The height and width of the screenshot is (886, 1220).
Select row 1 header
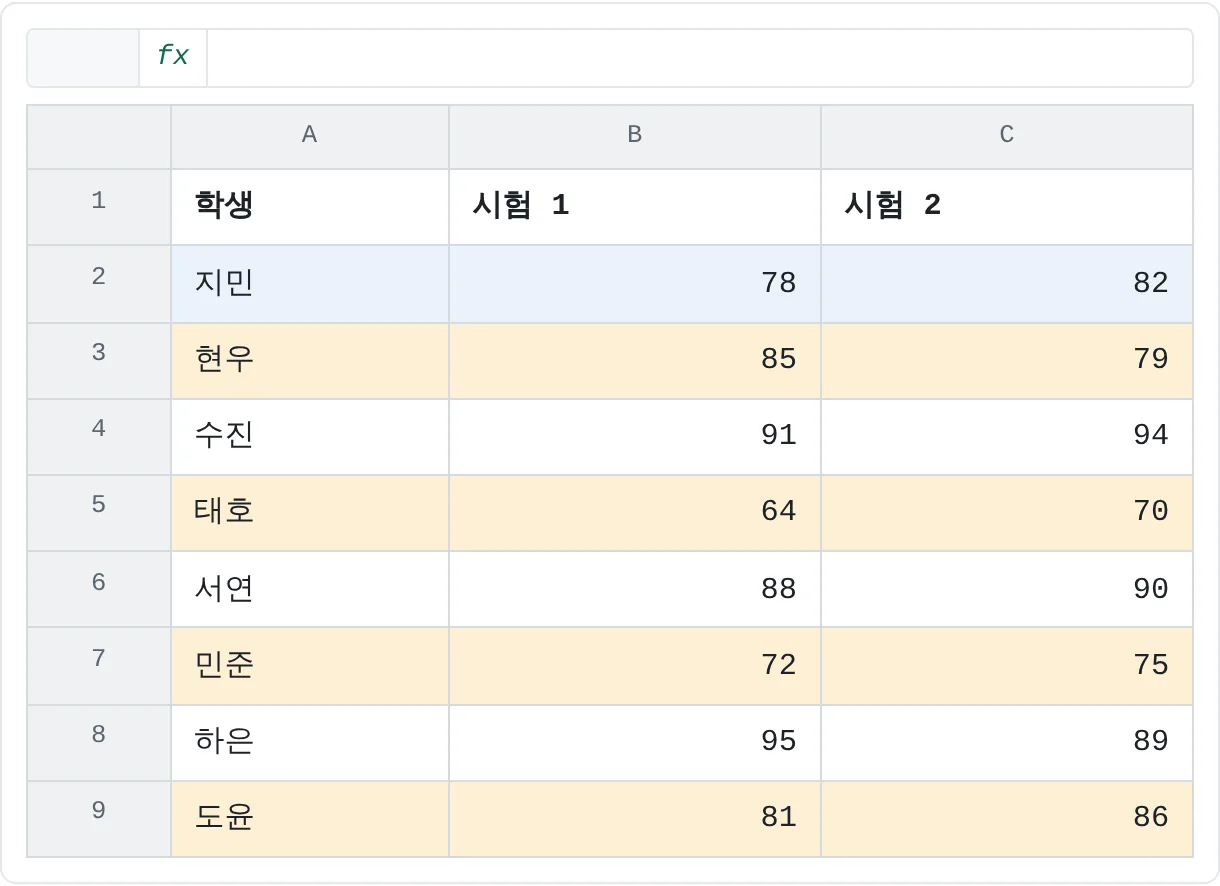pyautogui.click(x=99, y=207)
